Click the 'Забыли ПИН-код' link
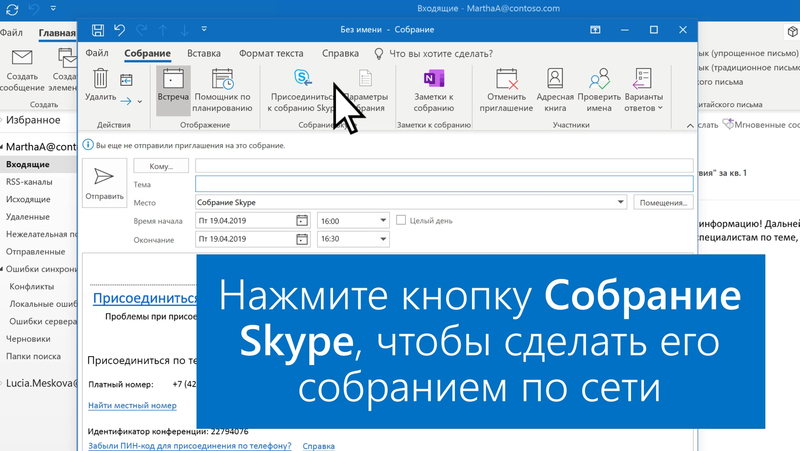Viewport: 800px width, 451px height. pyautogui.click(x=189, y=445)
